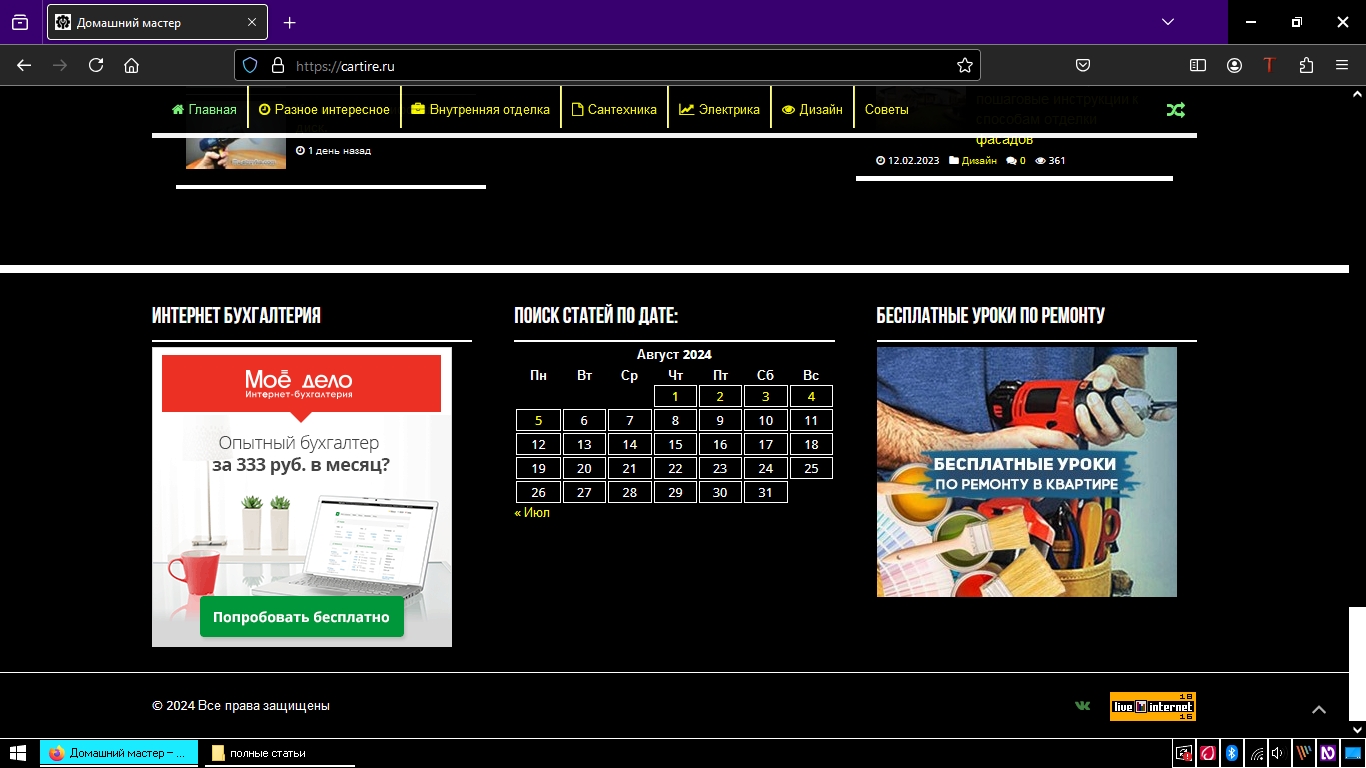Open the extensions puzzle icon
The height and width of the screenshot is (768, 1366).
tap(1306, 65)
